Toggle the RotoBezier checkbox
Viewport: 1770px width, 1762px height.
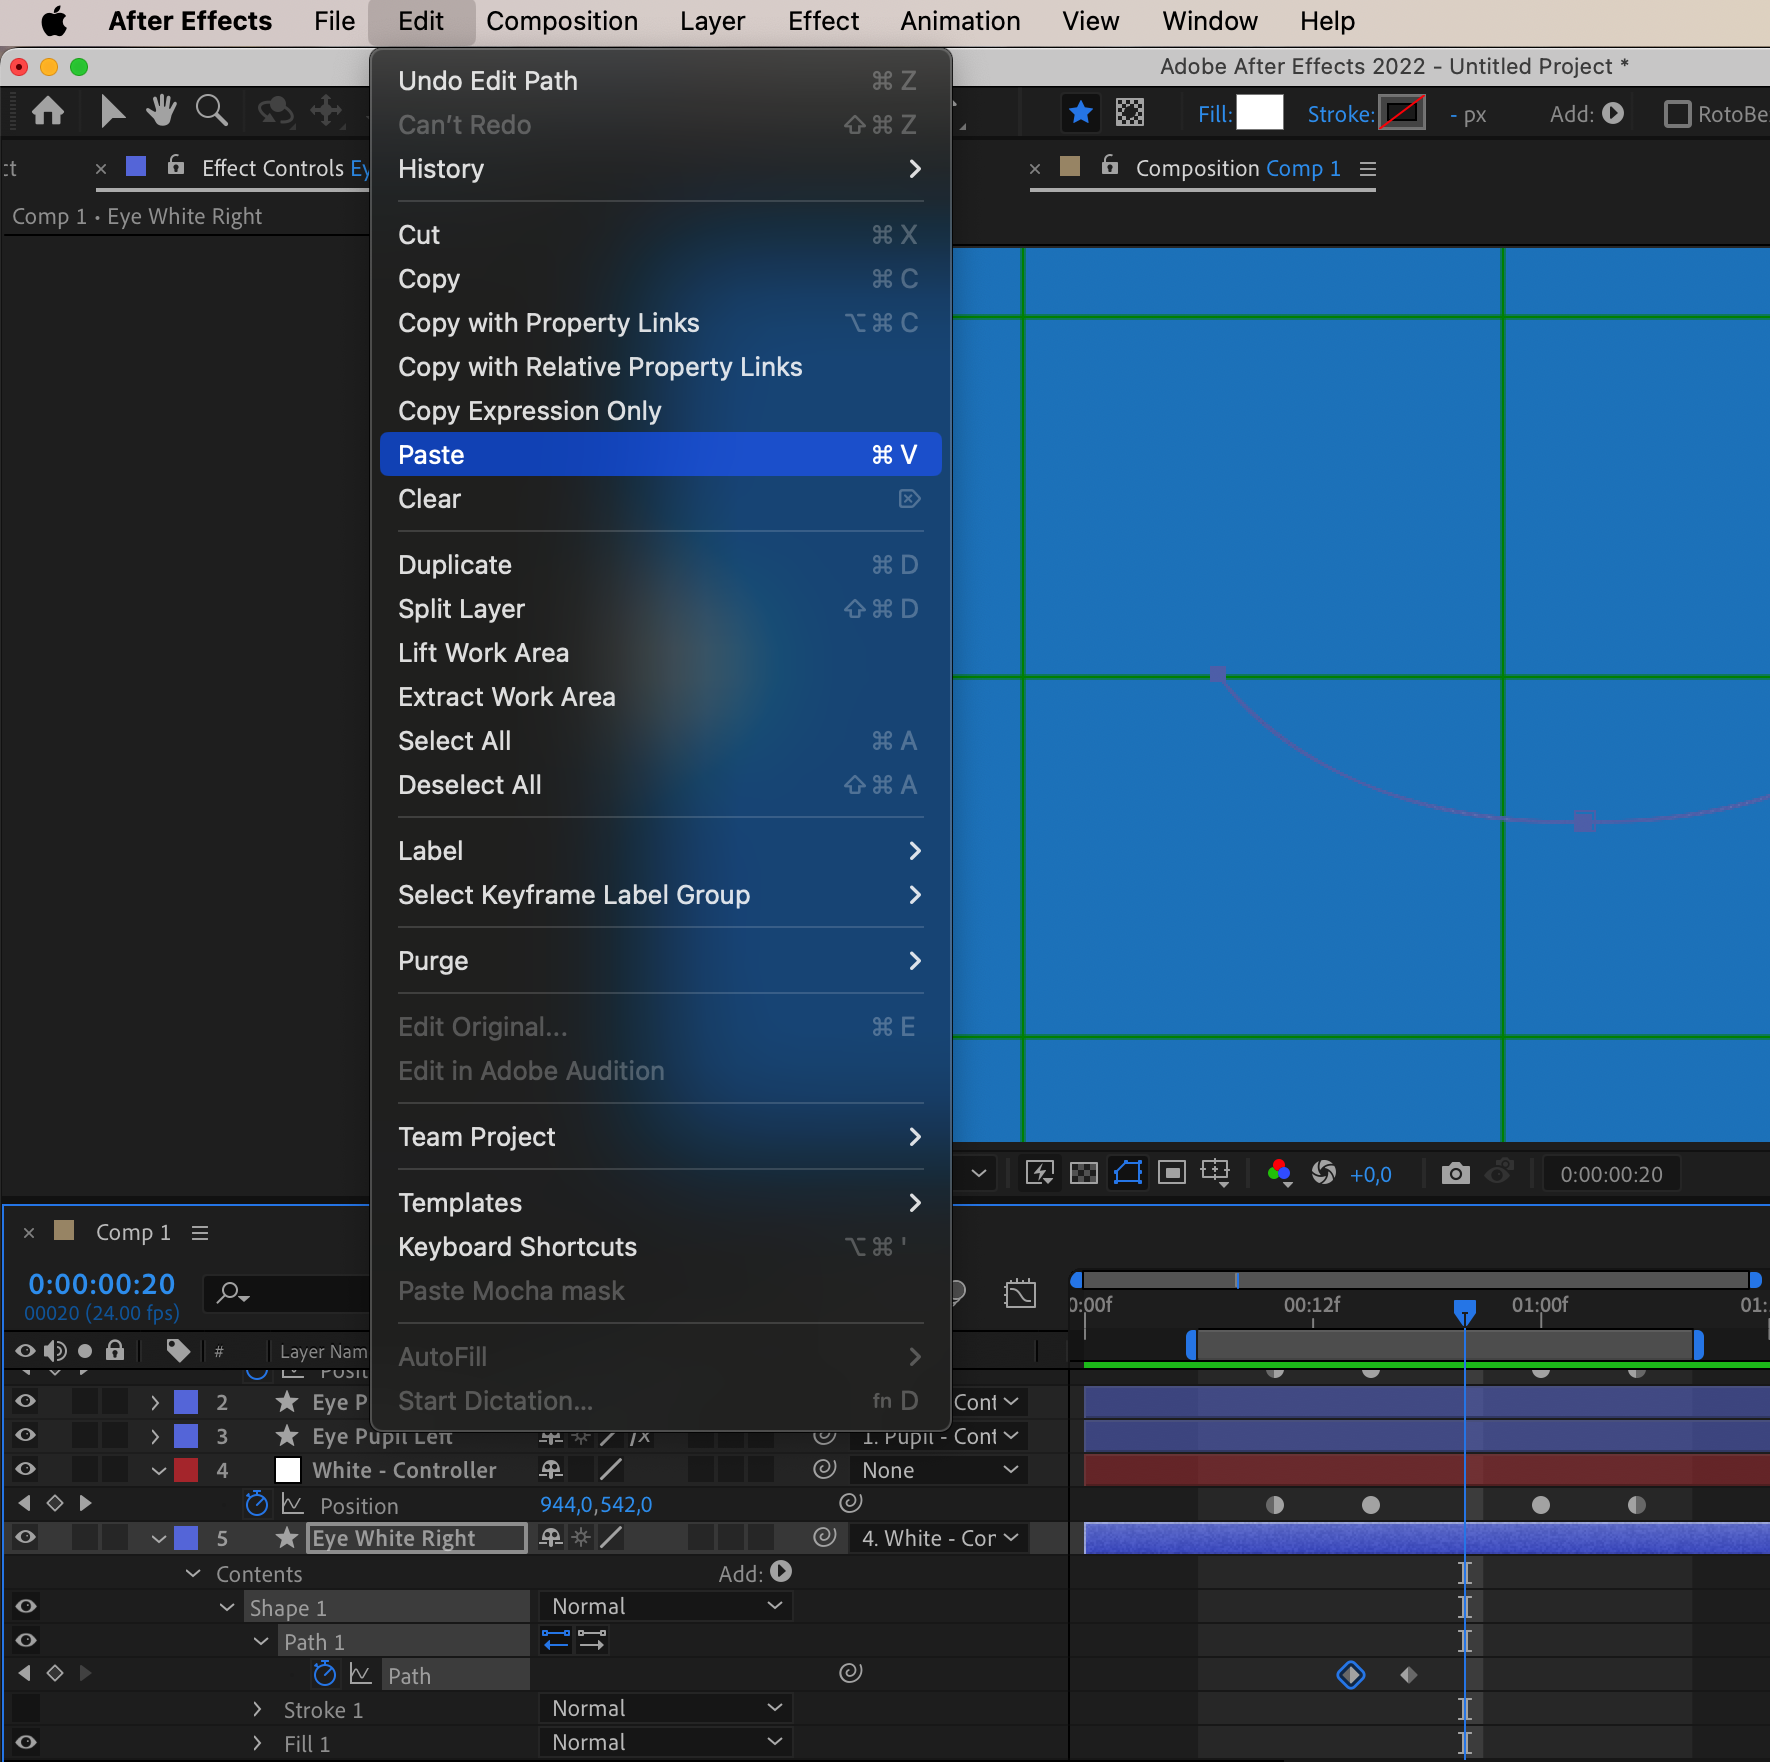click(1677, 114)
